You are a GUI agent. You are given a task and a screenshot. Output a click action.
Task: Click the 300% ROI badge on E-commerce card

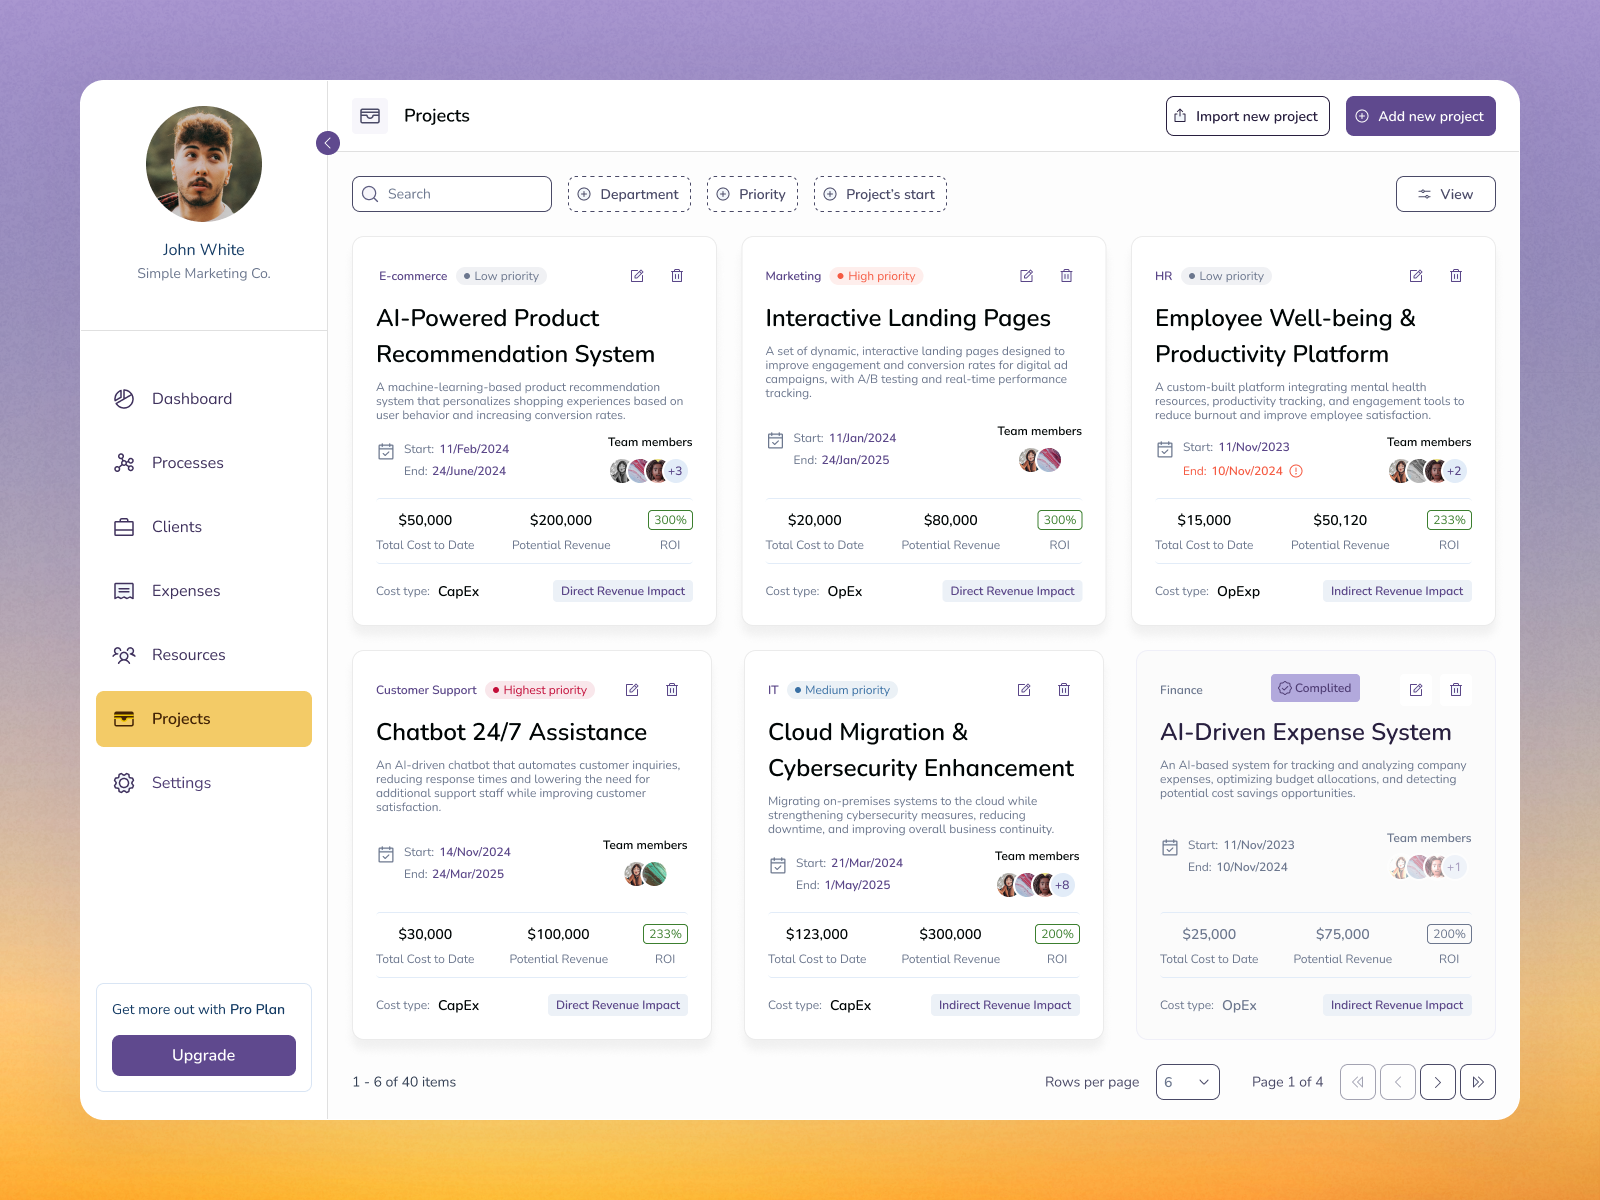tap(670, 520)
